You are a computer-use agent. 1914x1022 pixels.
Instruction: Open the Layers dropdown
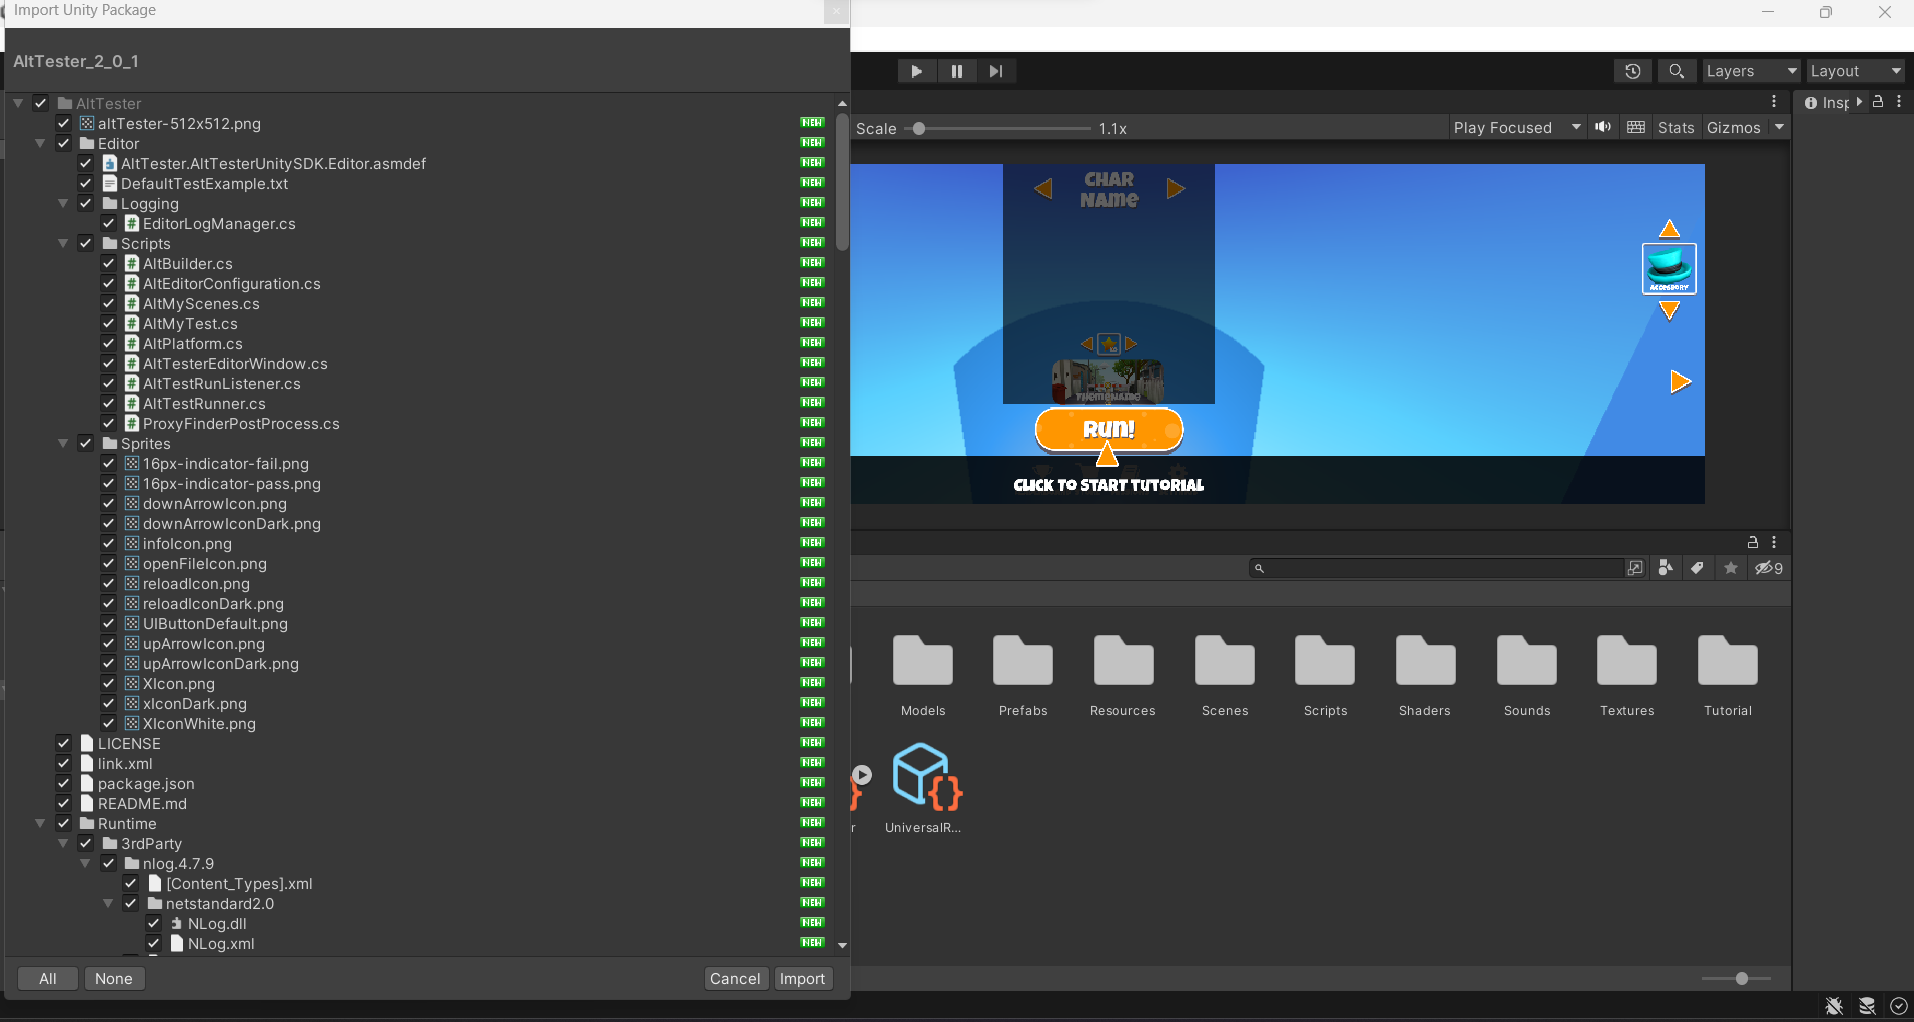click(x=1750, y=71)
